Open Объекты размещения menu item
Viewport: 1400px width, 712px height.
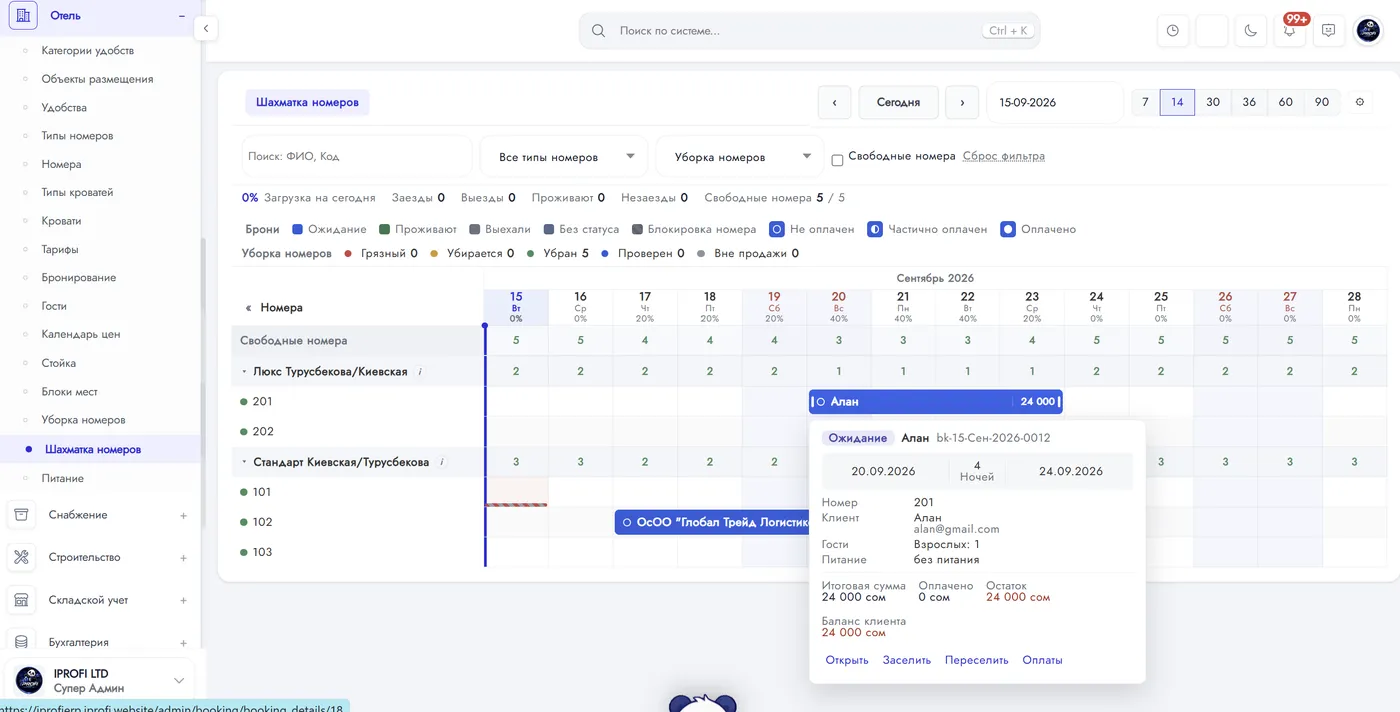[97, 79]
